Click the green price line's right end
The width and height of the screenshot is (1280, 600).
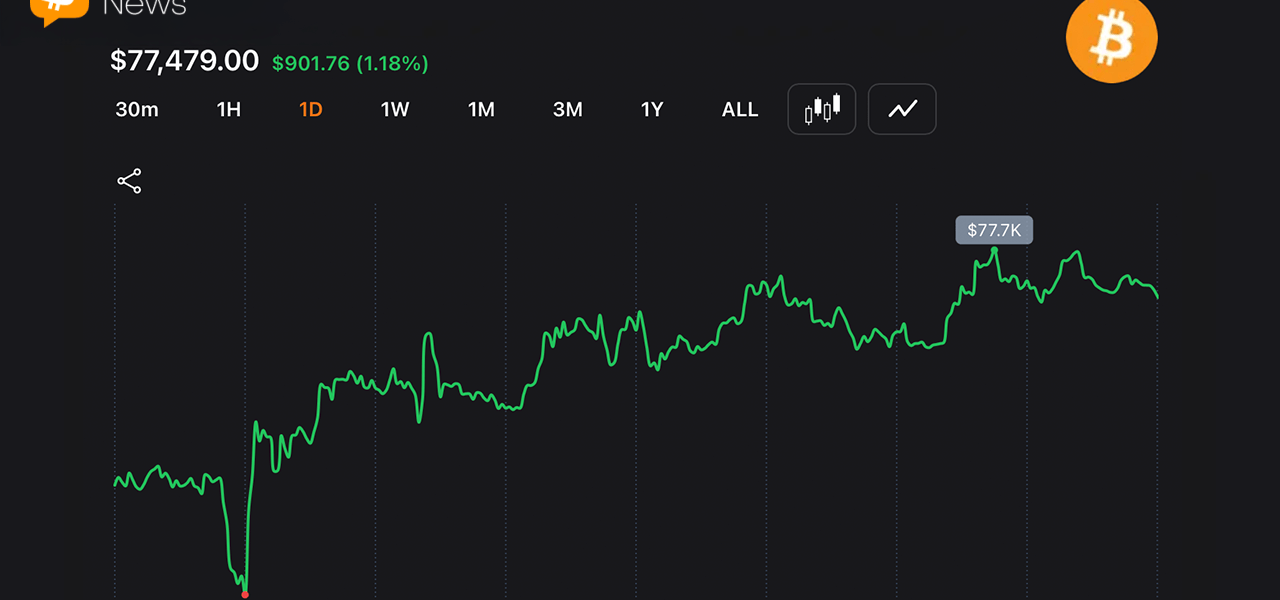pos(1157,297)
